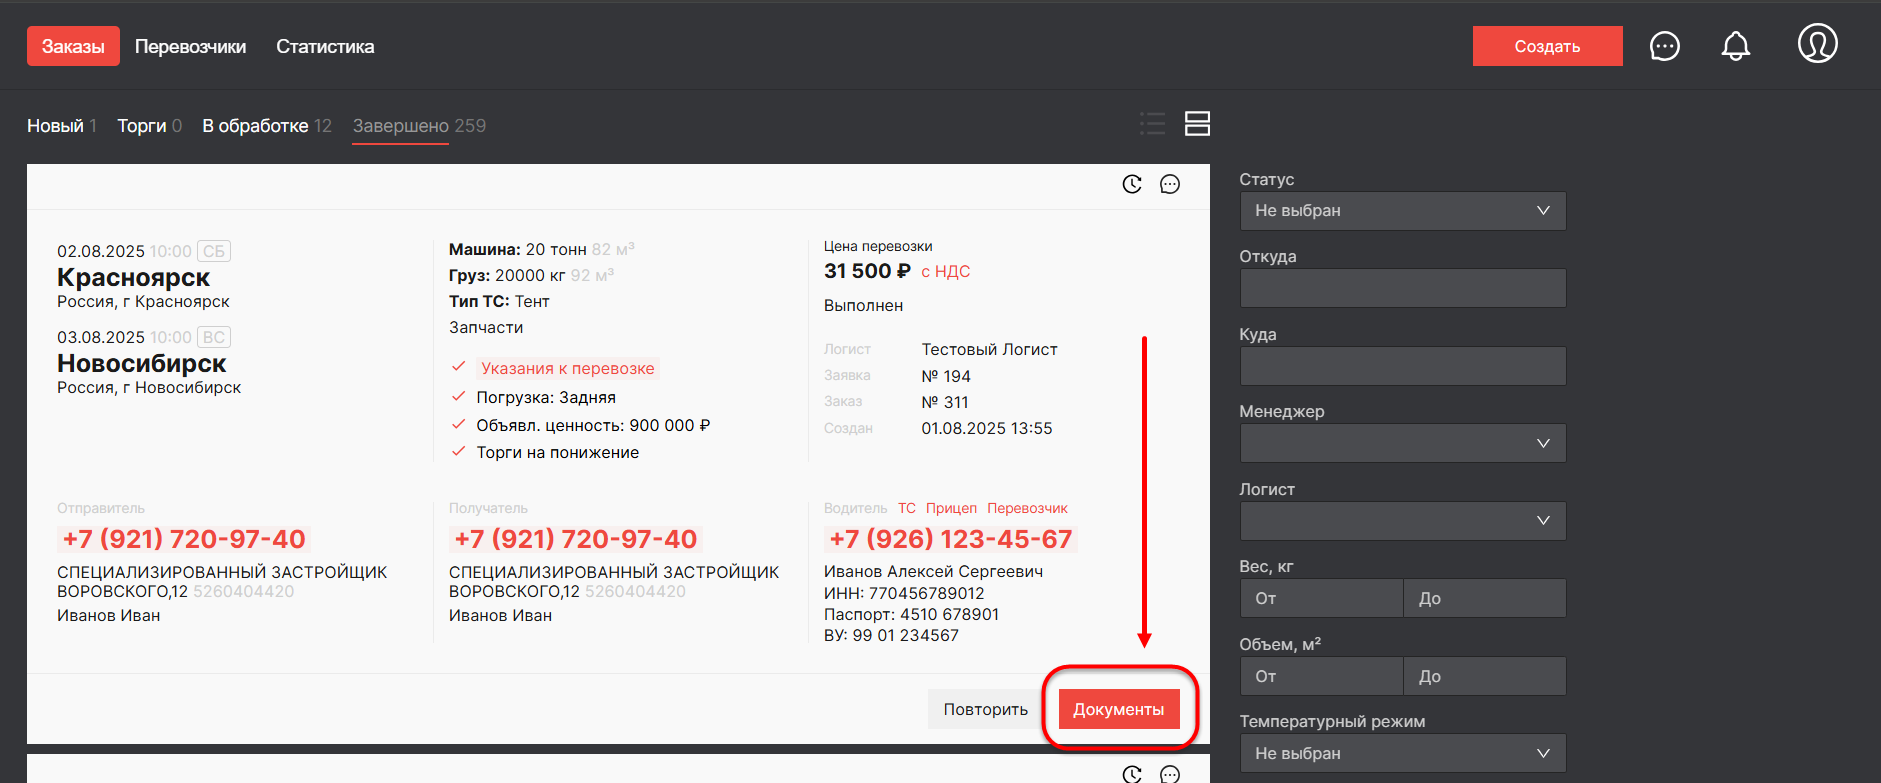Call driver phone +7 (926) 123-45-67
This screenshot has height=783, width=1881.
(x=950, y=539)
